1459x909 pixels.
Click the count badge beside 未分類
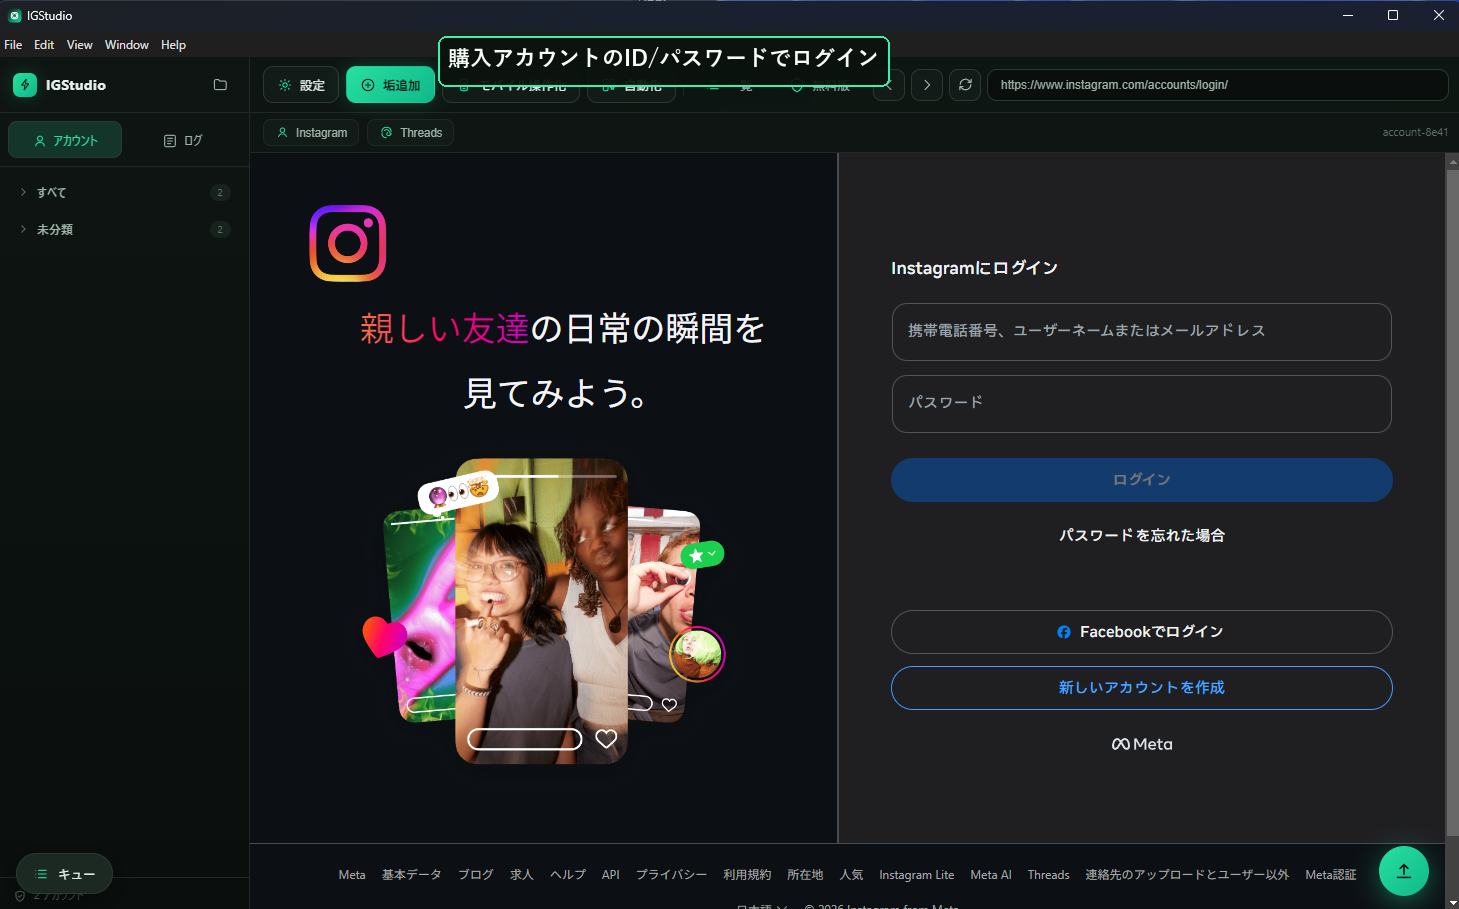(x=220, y=229)
